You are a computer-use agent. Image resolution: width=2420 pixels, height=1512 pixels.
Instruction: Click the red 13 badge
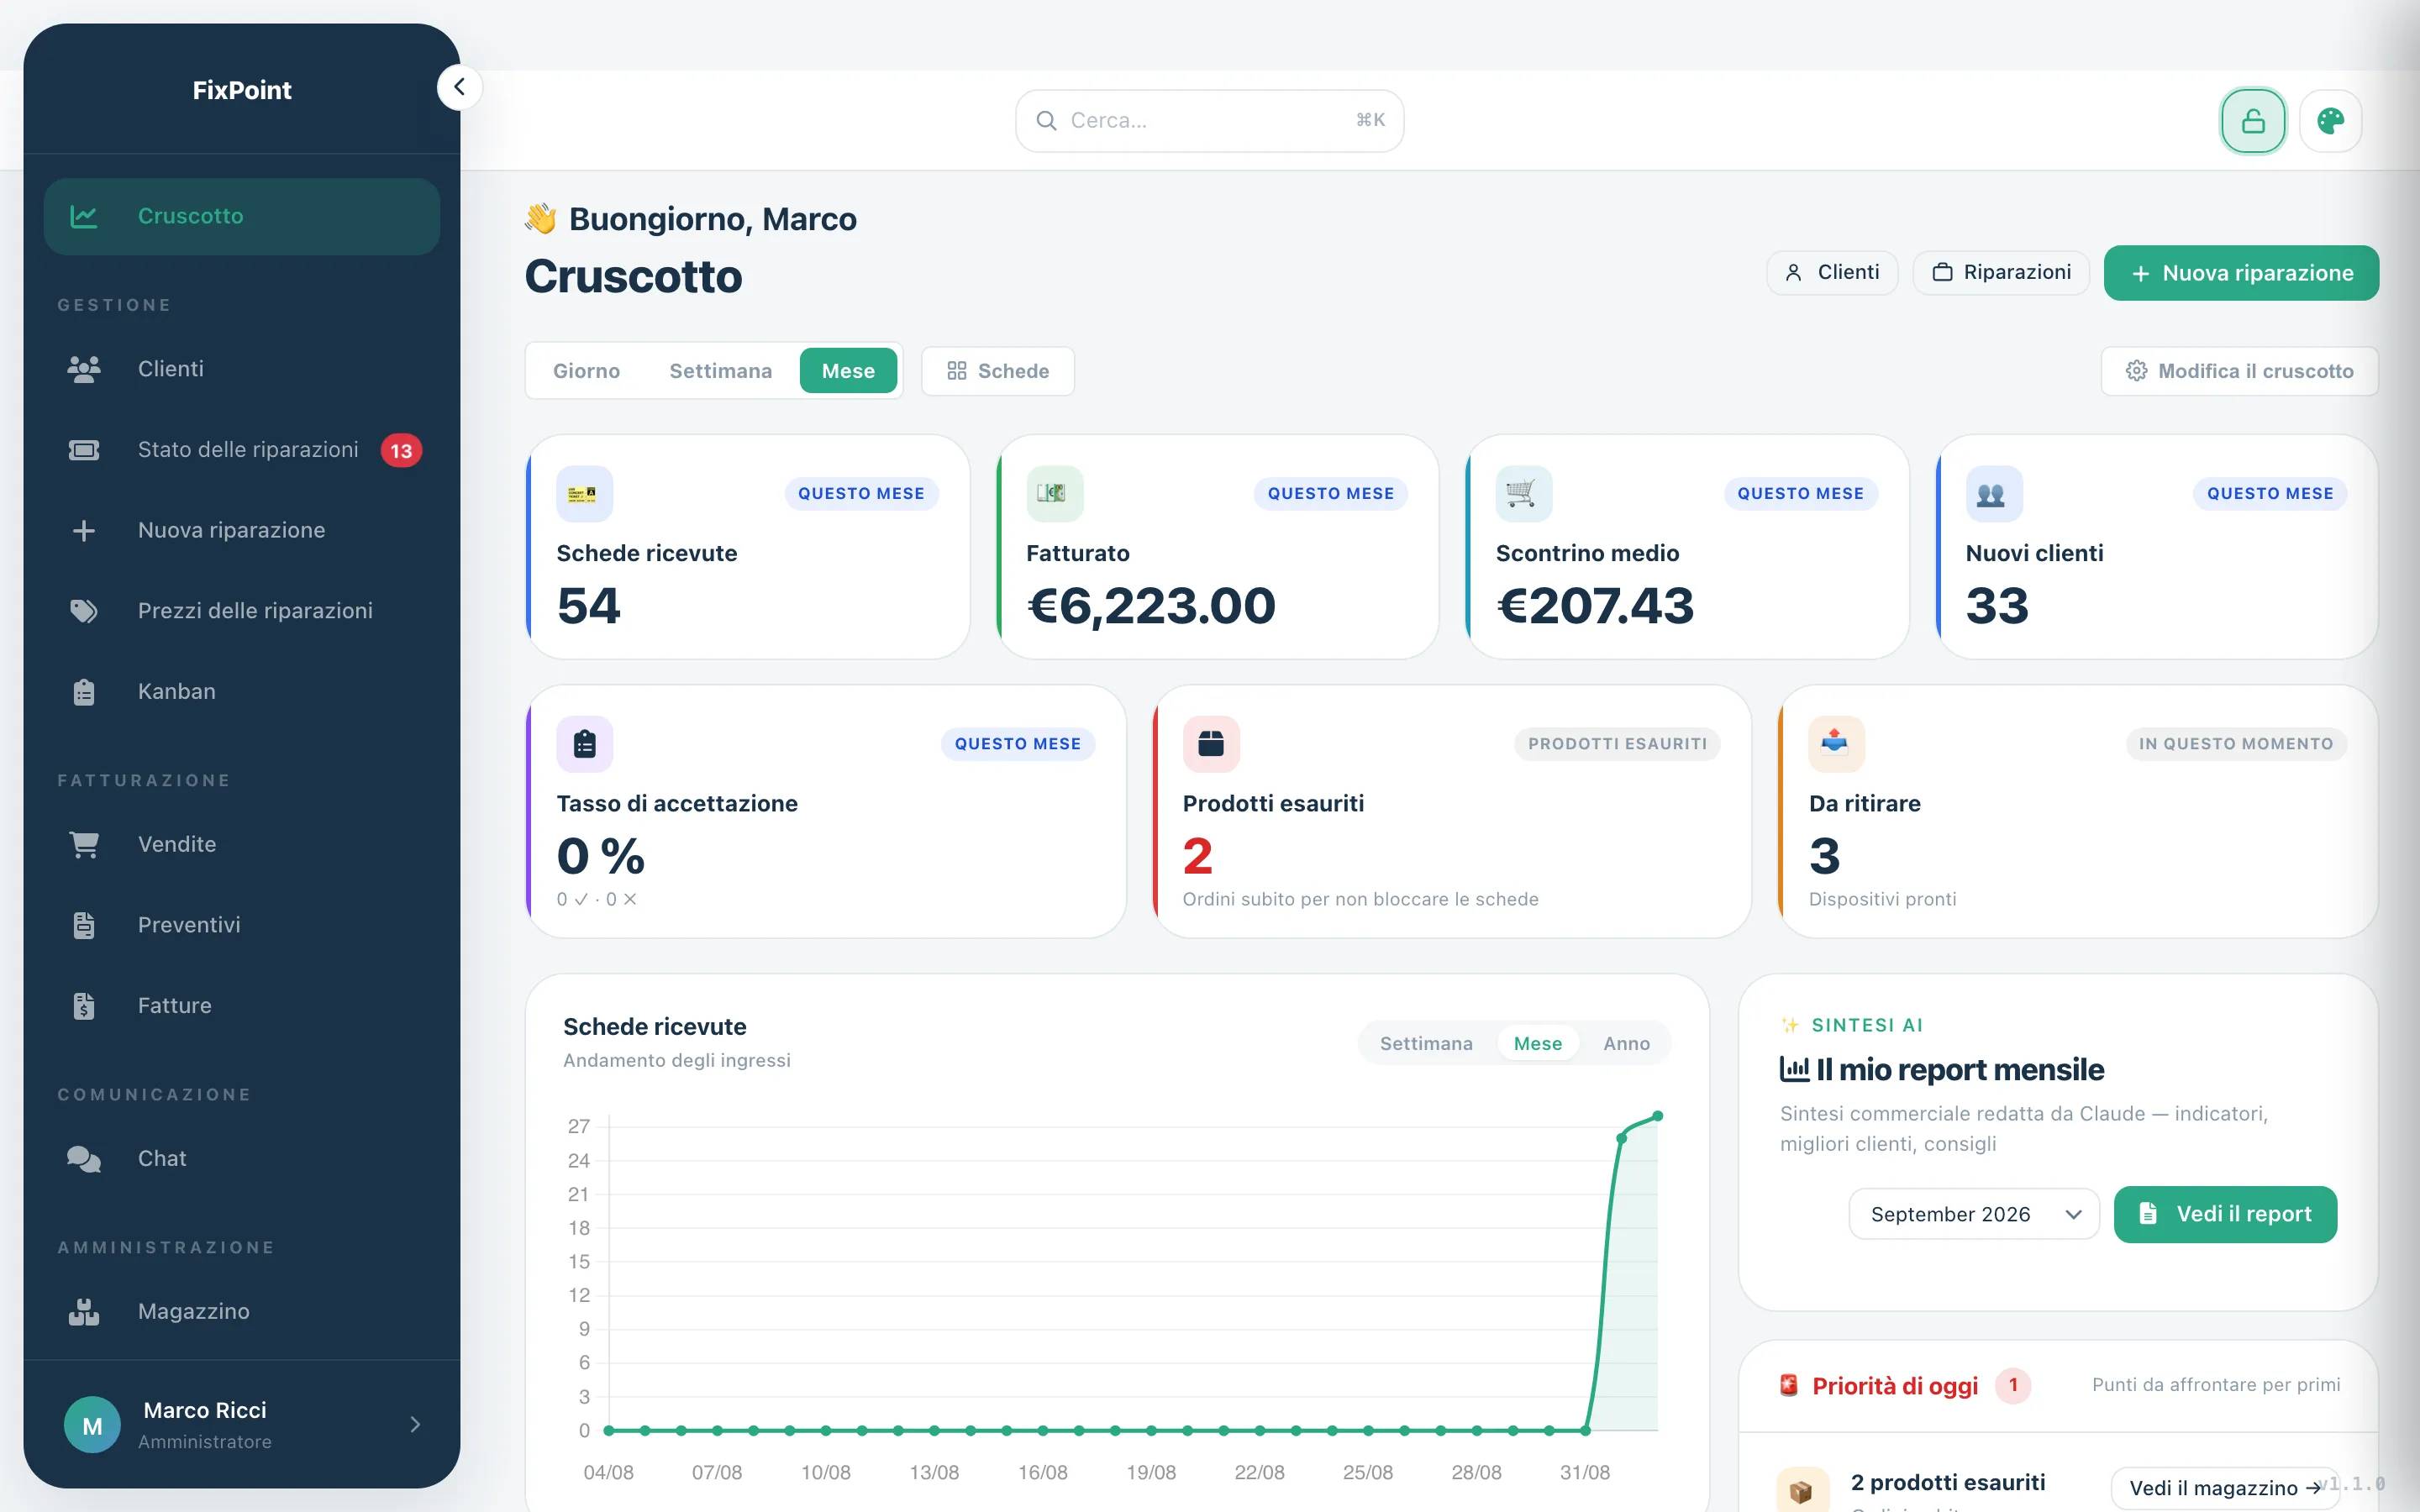click(x=401, y=451)
